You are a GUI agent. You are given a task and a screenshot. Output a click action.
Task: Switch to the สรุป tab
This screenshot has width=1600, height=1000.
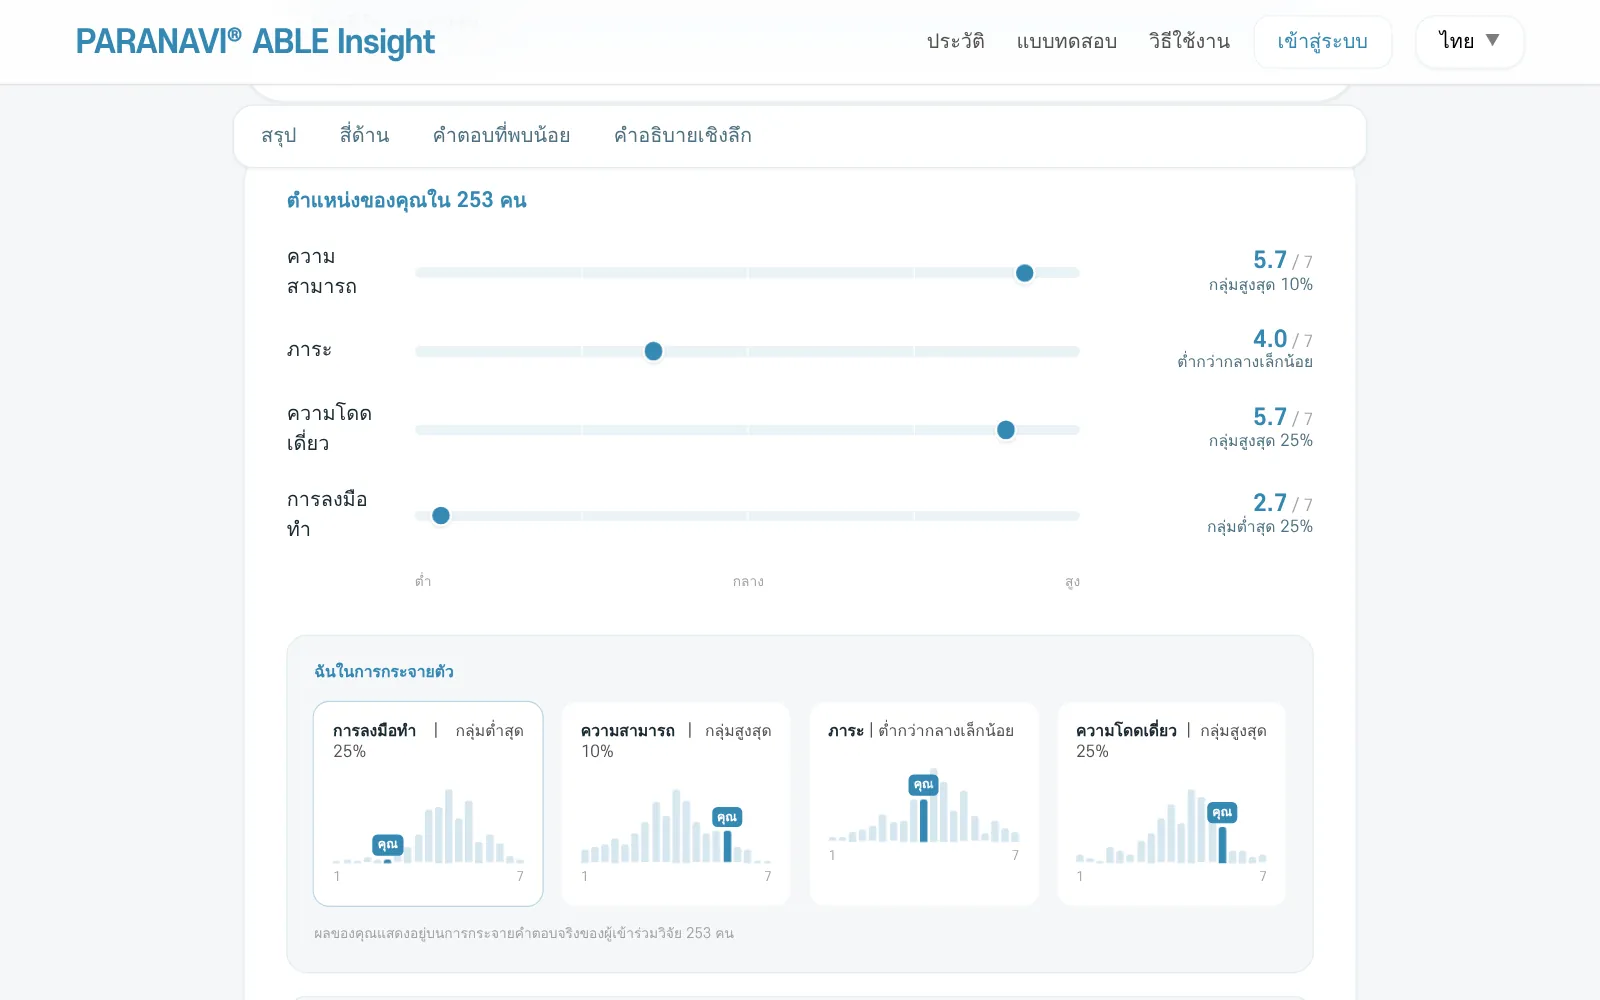(x=279, y=135)
